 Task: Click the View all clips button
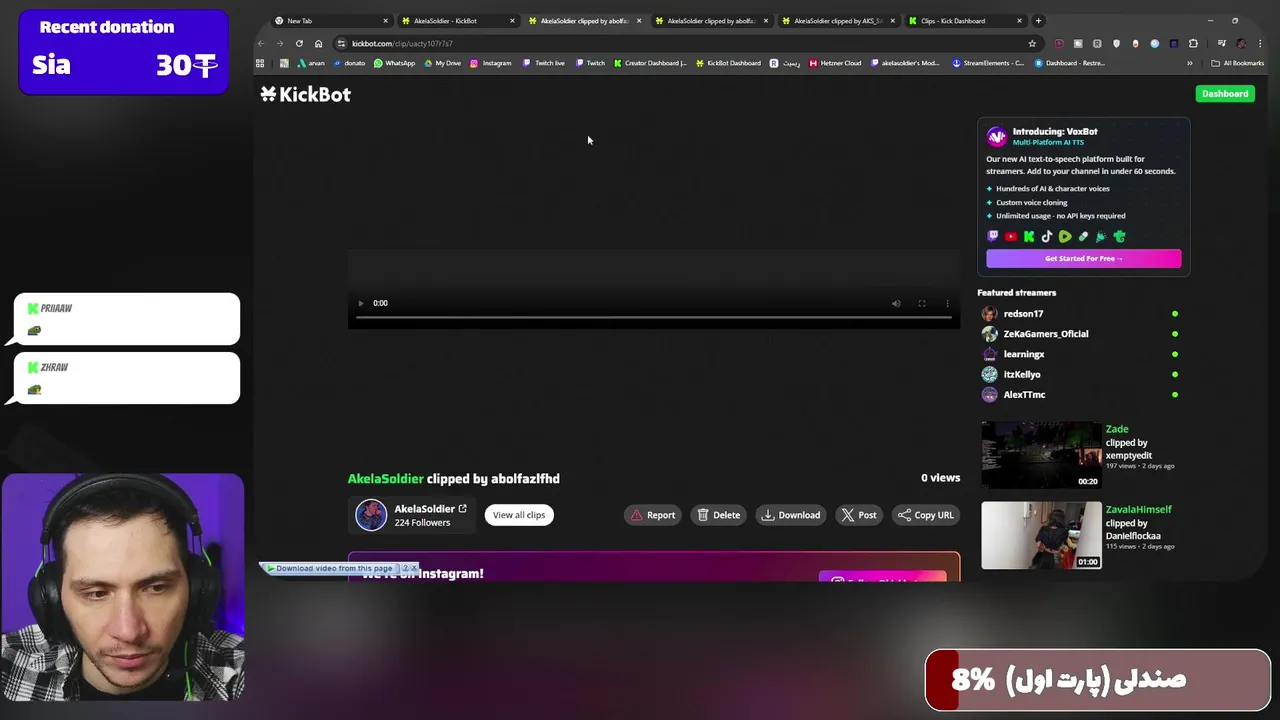point(518,515)
